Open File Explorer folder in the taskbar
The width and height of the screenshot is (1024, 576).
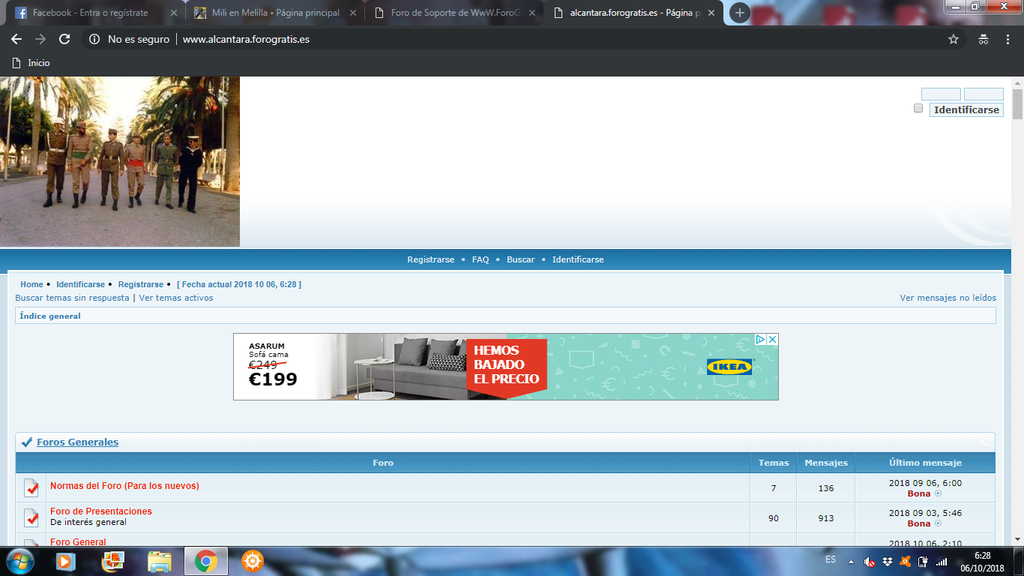point(159,561)
